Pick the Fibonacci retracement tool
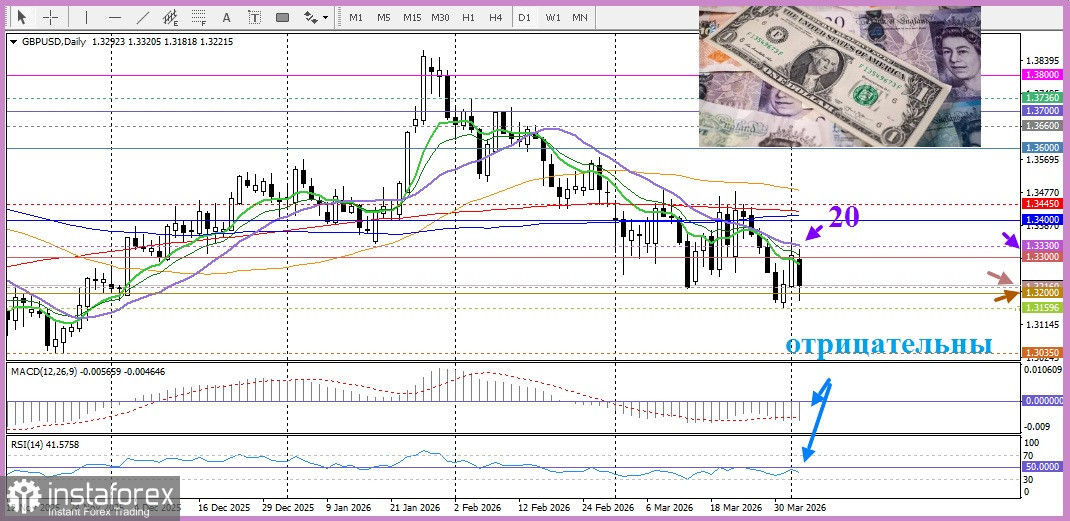1070x521 pixels. point(199,17)
